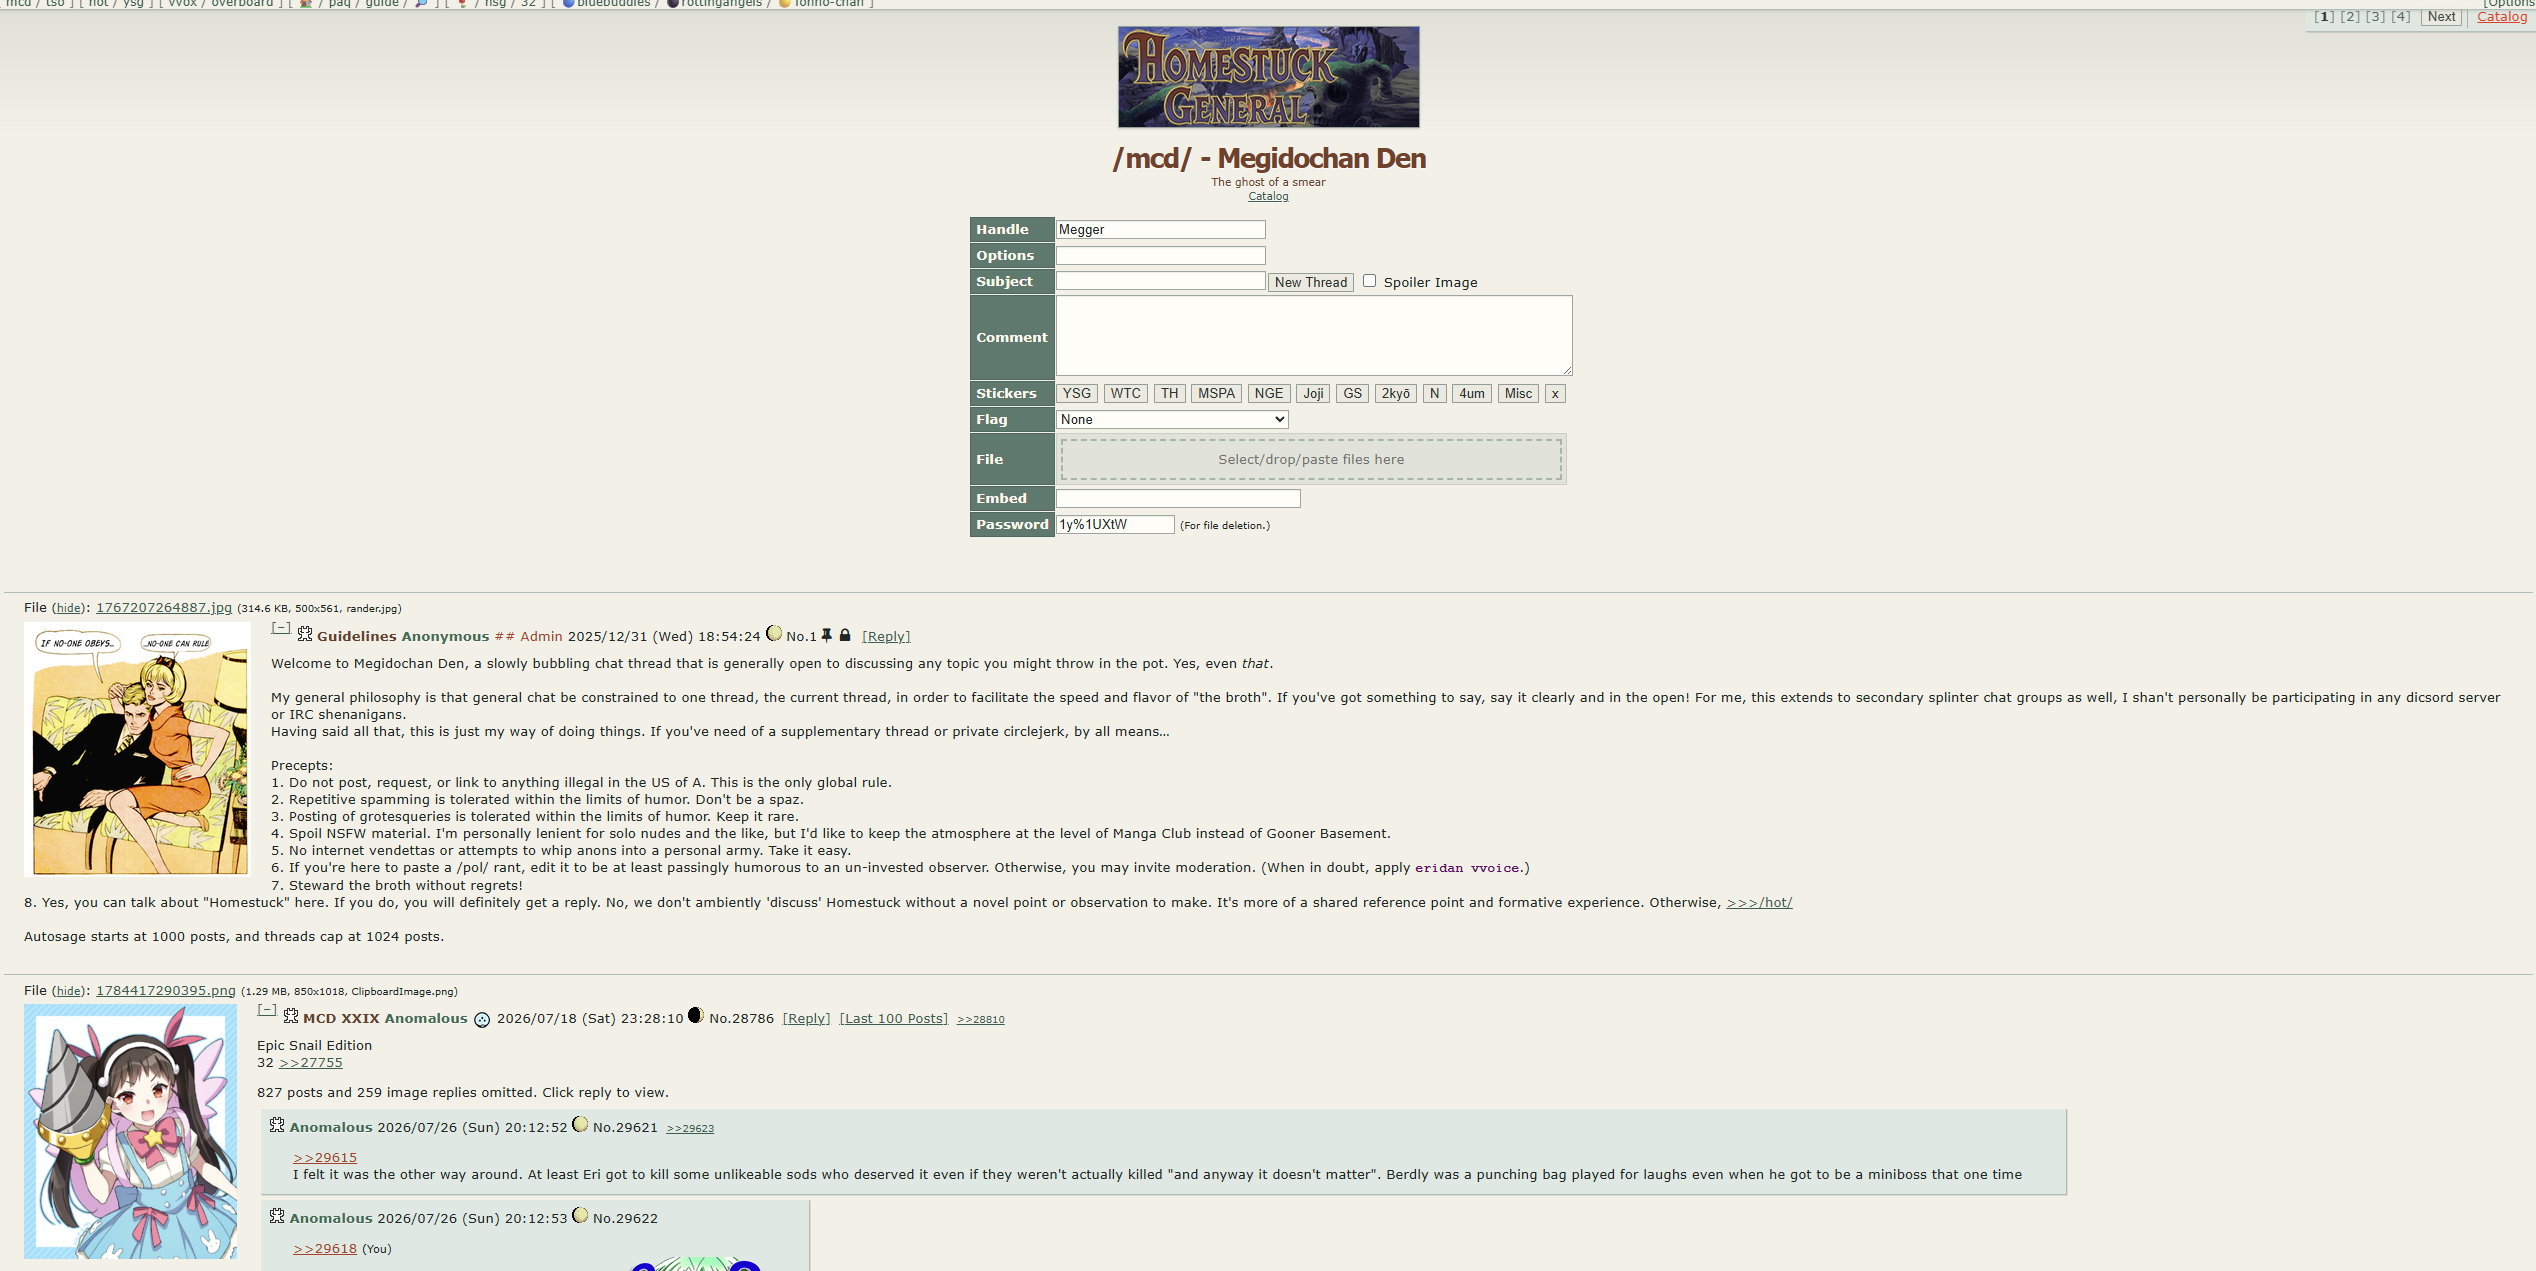Image resolution: width=2536 pixels, height=1271 pixels.
Task: Open the NGE sticker set
Action: [1269, 394]
